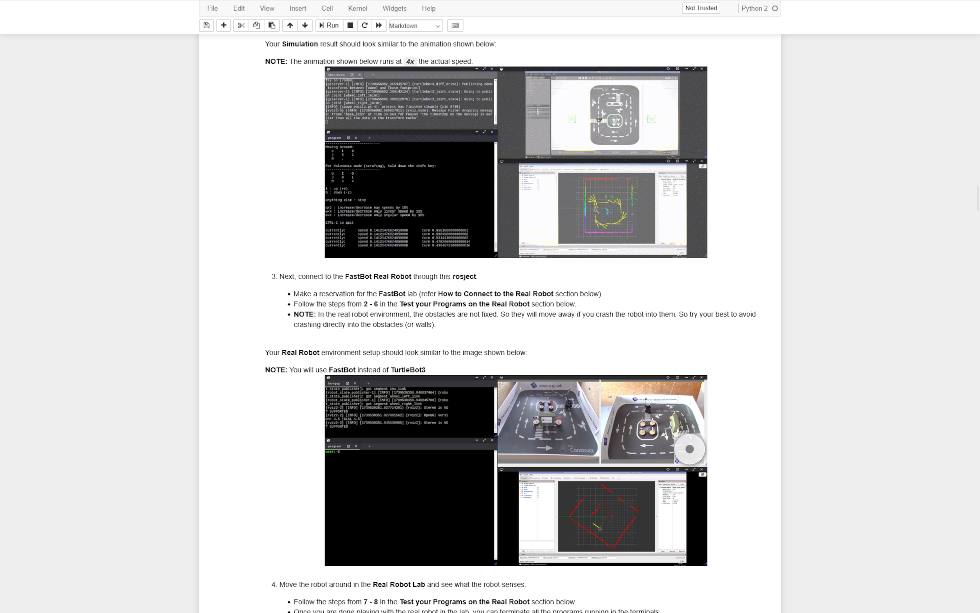Interrupt the kernel with the stop icon
The image size is (980, 613).
point(350,25)
